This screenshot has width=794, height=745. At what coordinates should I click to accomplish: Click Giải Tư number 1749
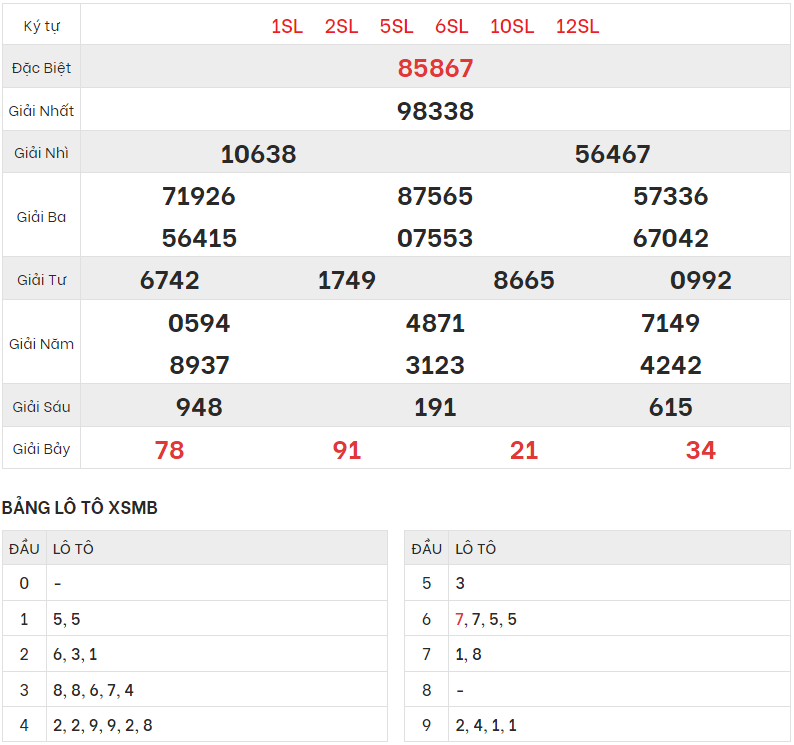point(346,281)
